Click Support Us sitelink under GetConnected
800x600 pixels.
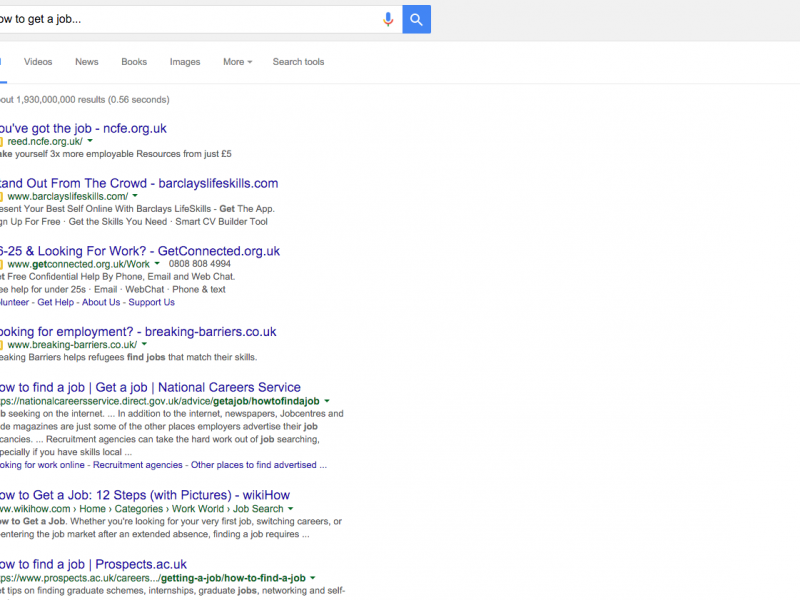152,302
